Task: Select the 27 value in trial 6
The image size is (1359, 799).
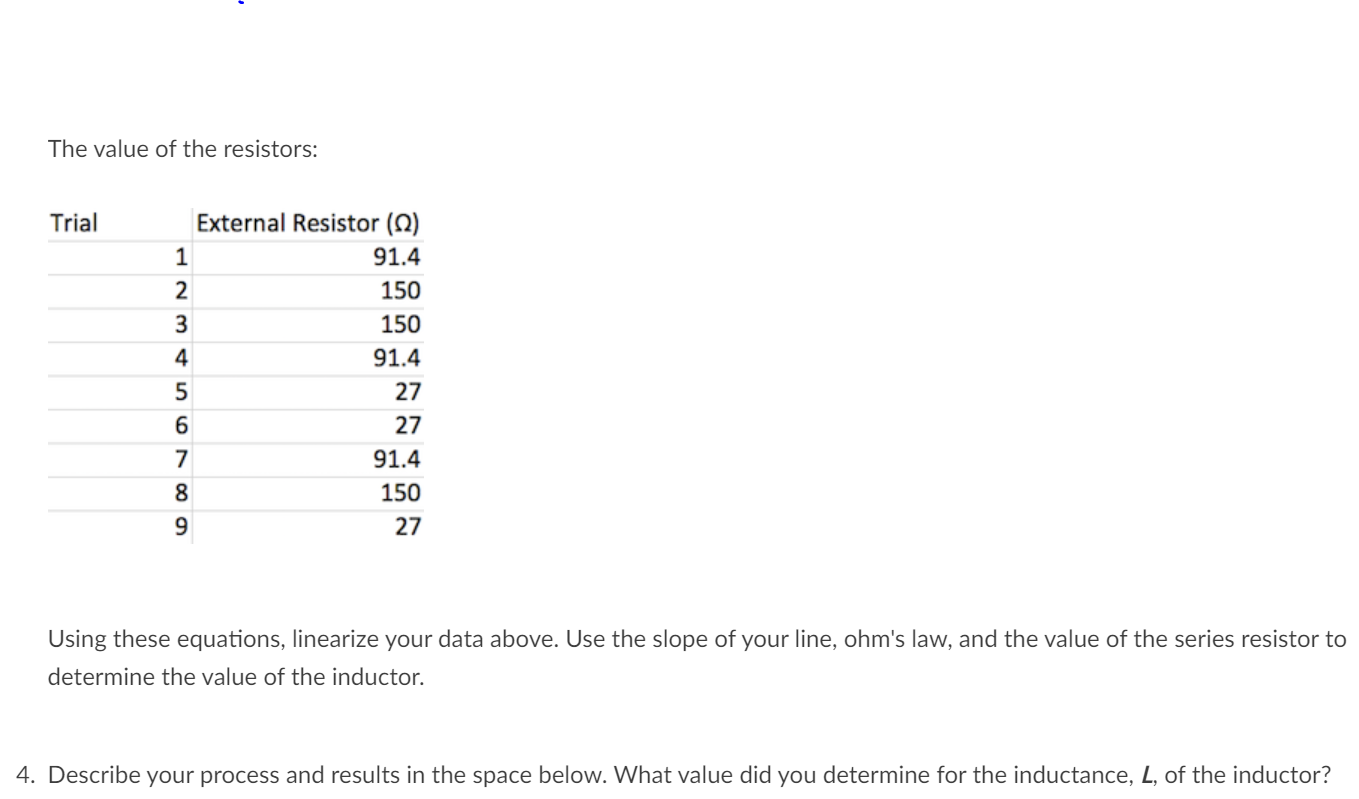Action: [408, 426]
